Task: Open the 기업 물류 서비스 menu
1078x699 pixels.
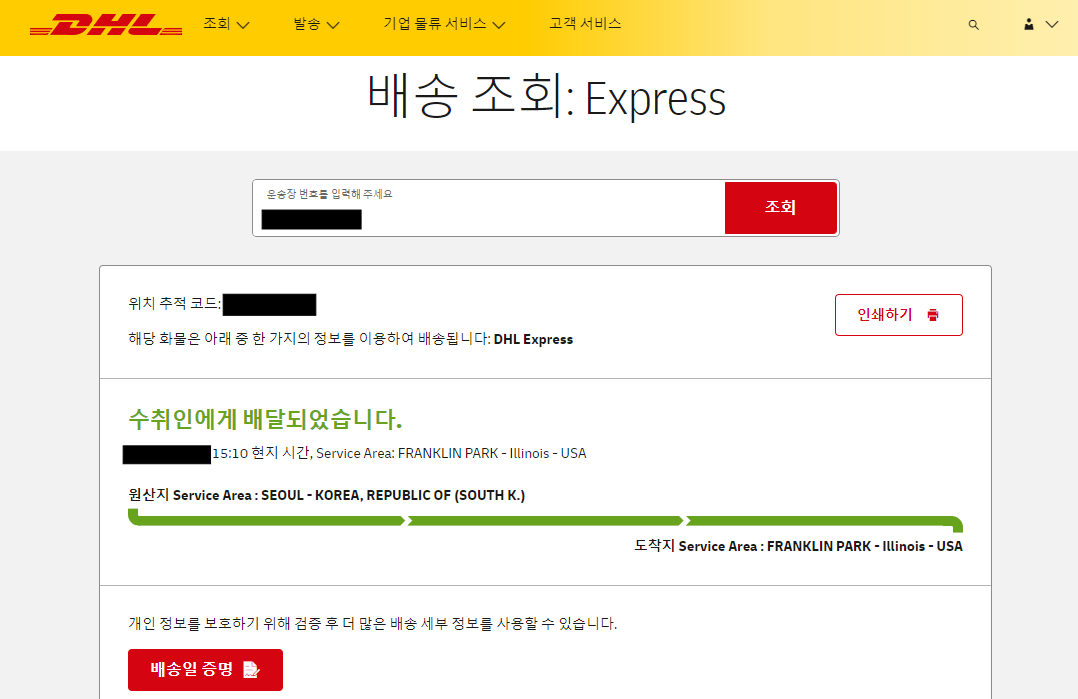Action: (x=435, y=24)
